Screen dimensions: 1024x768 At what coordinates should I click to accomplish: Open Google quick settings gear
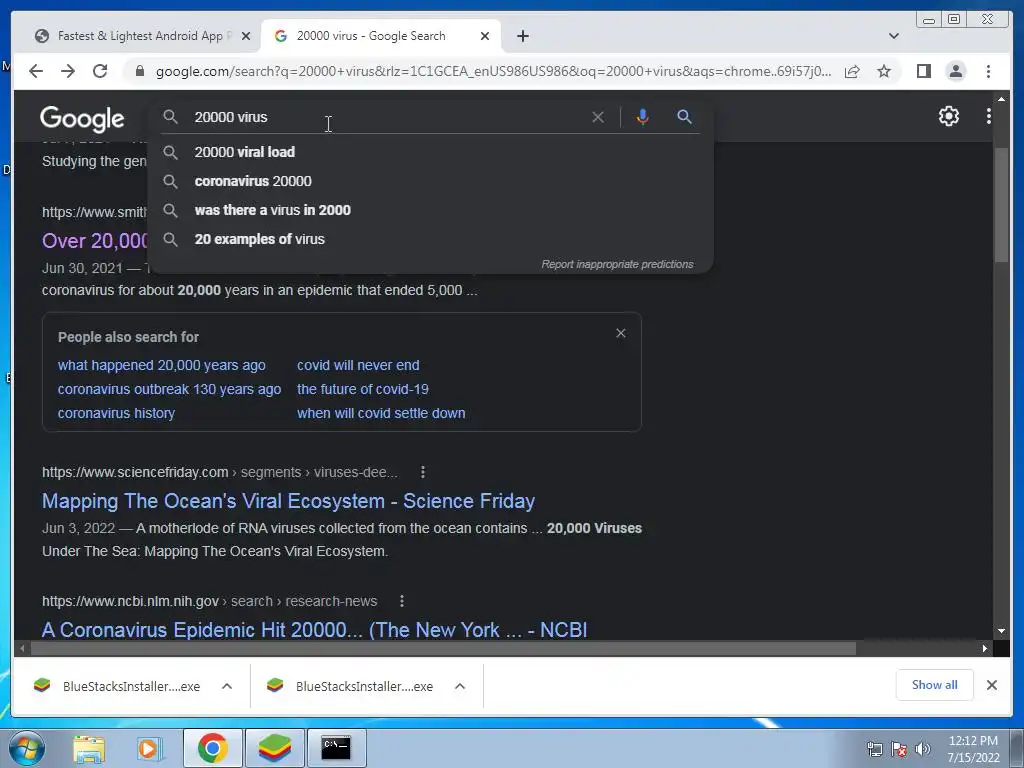point(949,116)
